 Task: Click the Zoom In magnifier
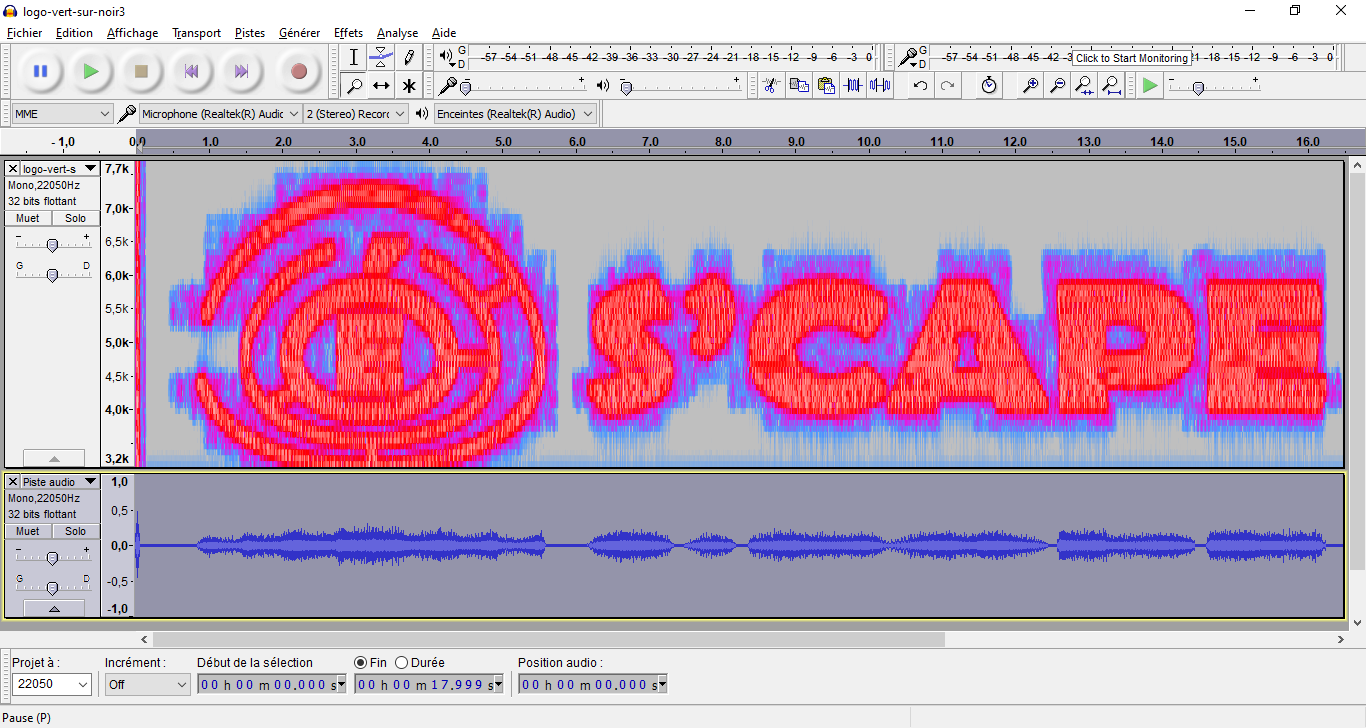pos(1030,85)
